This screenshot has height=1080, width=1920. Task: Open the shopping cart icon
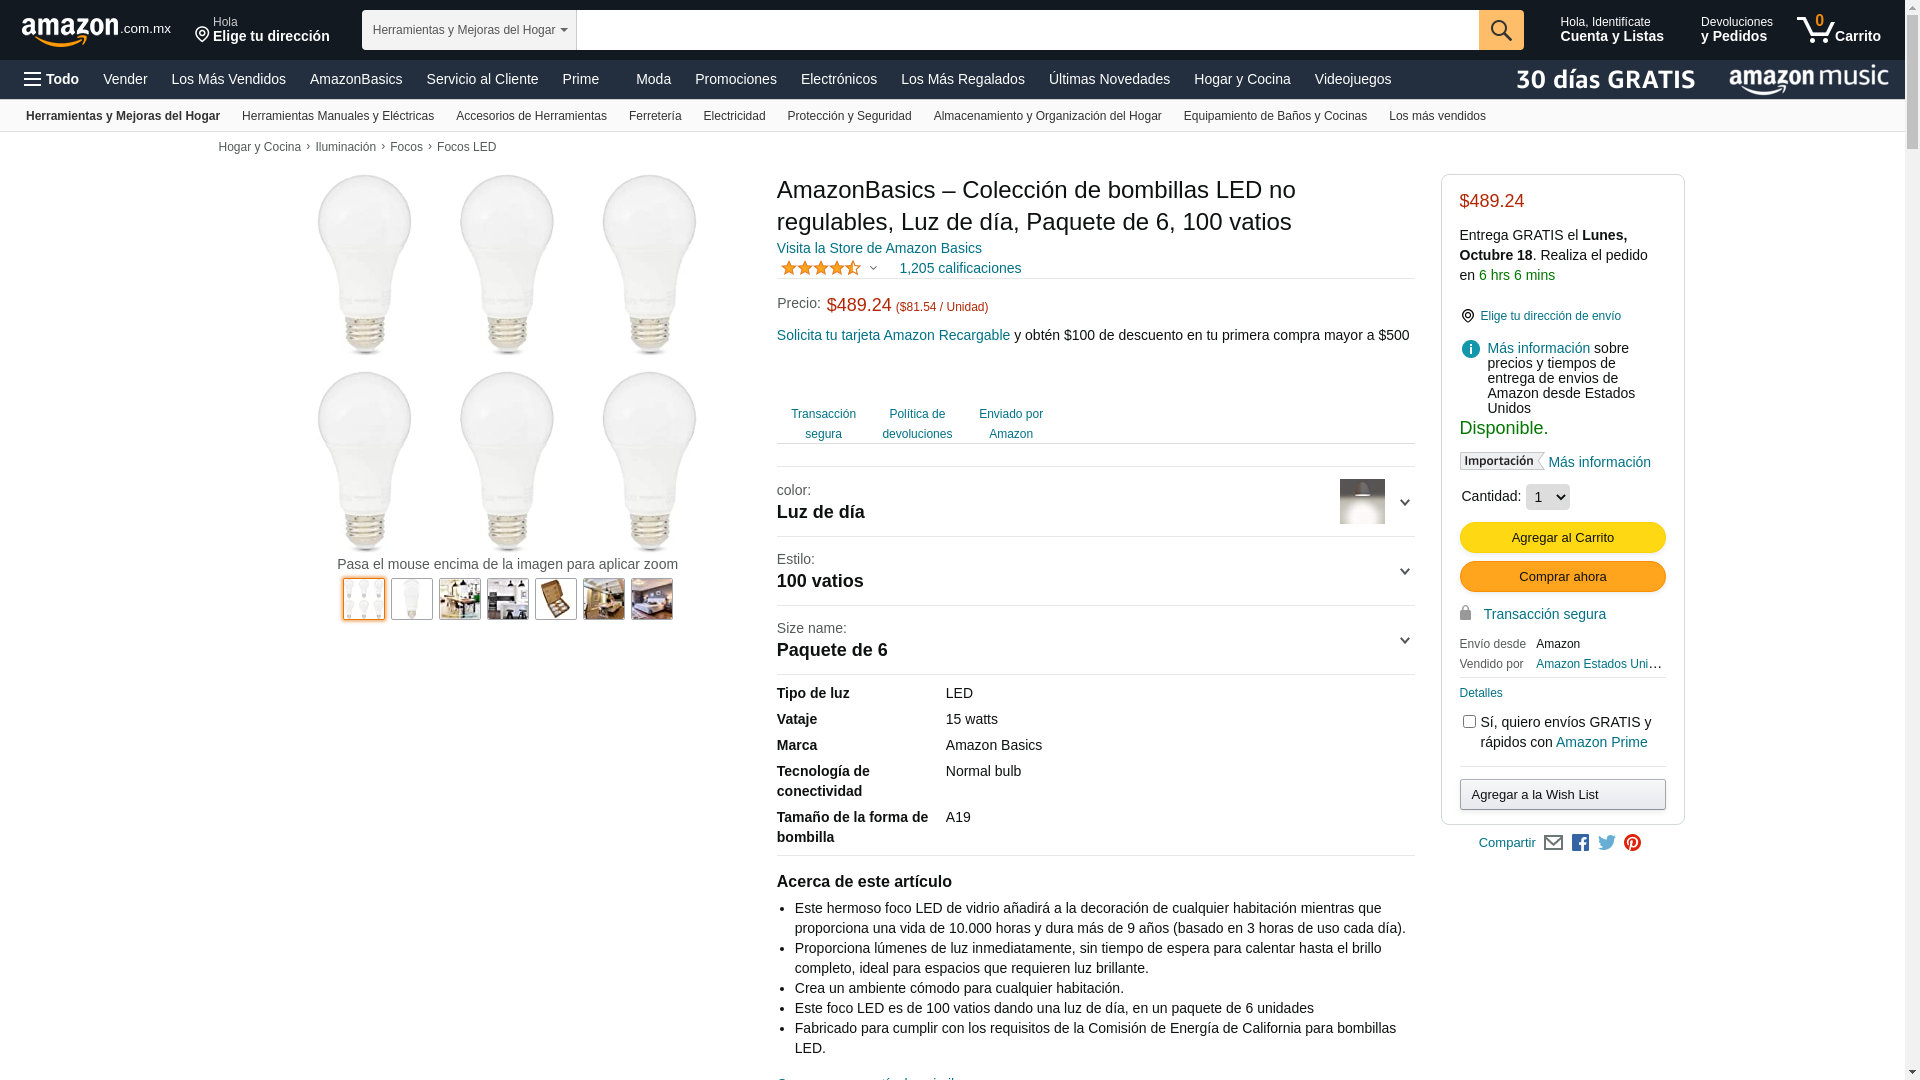(1837, 30)
